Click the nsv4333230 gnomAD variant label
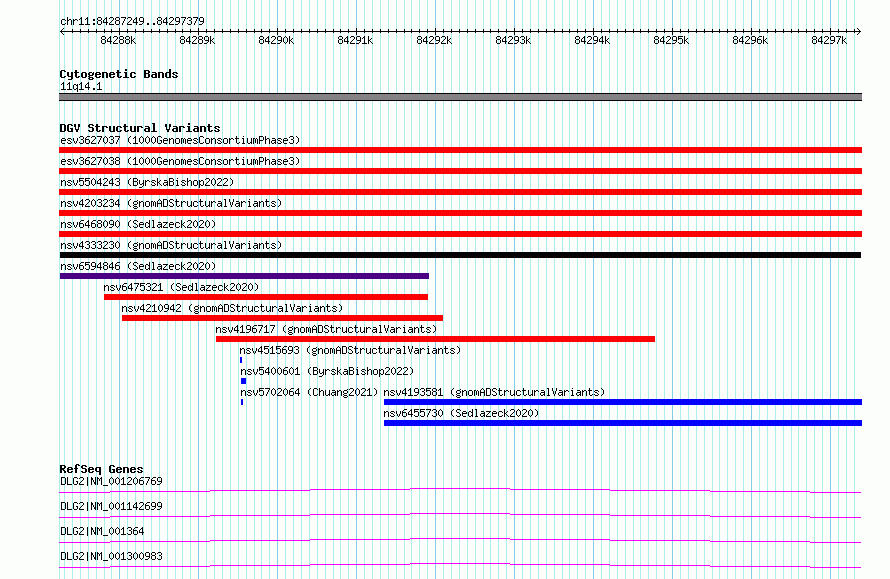 pyautogui.click(x=171, y=245)
